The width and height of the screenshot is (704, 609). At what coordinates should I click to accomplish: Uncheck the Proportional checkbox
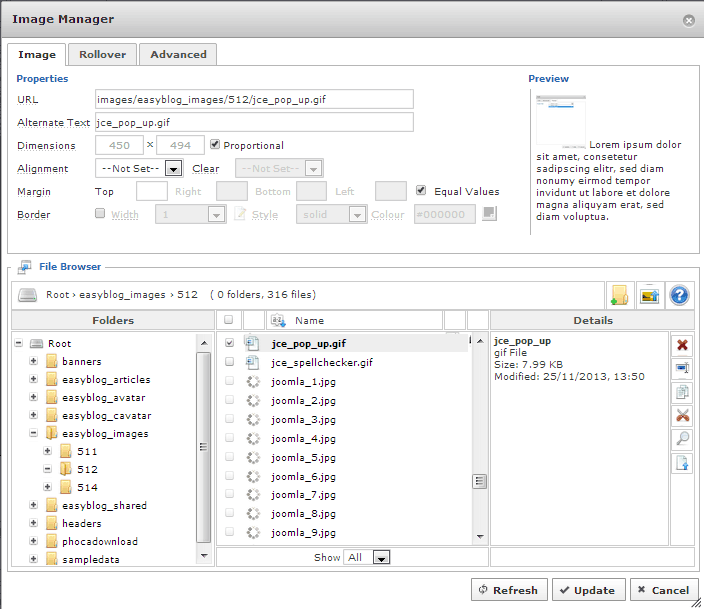pos(215,145)
